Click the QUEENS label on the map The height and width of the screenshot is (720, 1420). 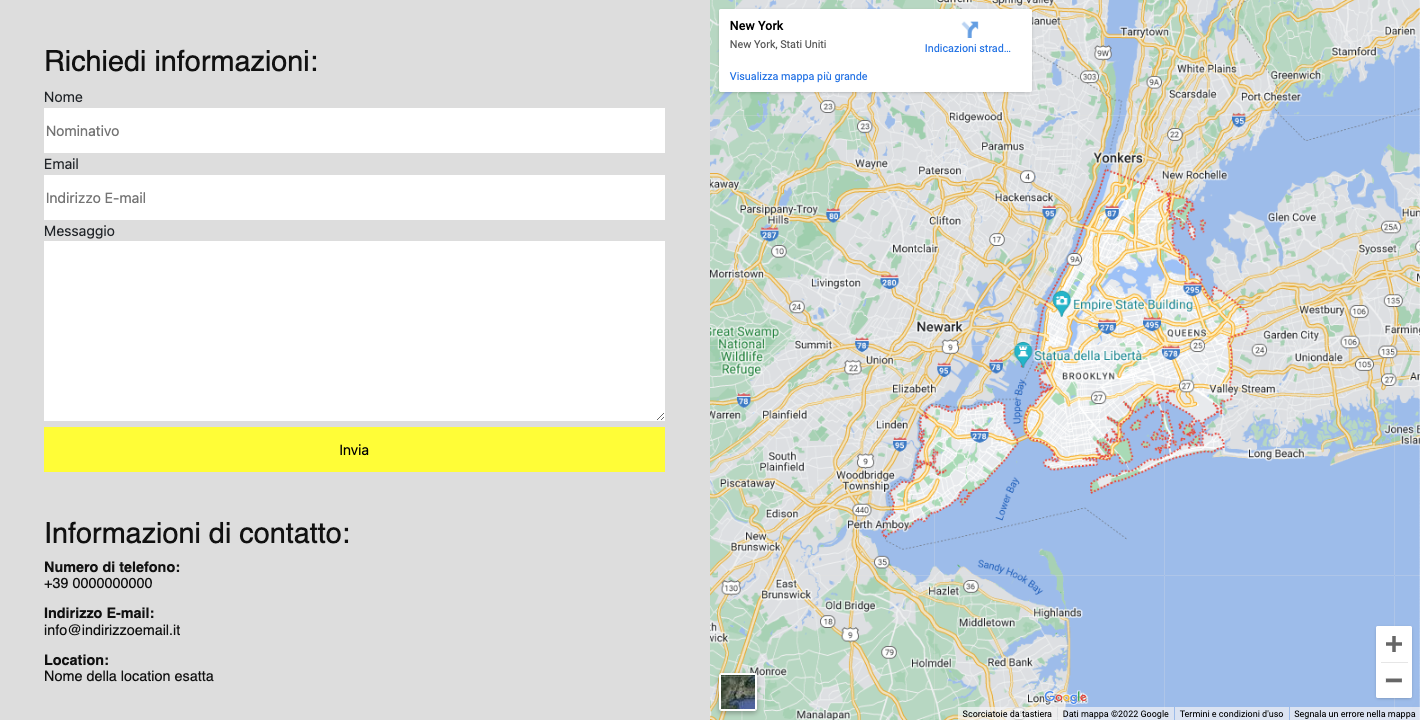tap(1187, 332)
